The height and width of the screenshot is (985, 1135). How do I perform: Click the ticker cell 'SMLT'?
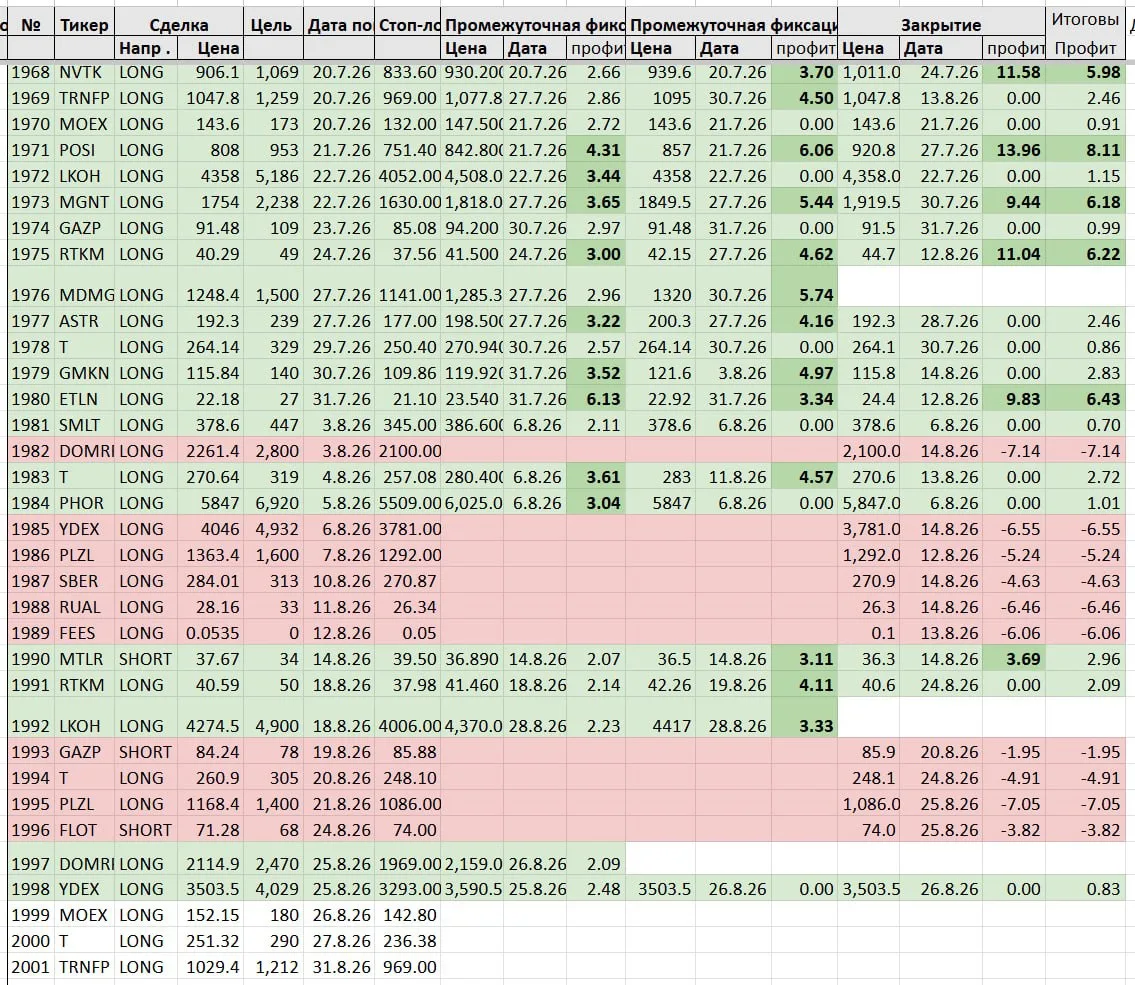84,426
